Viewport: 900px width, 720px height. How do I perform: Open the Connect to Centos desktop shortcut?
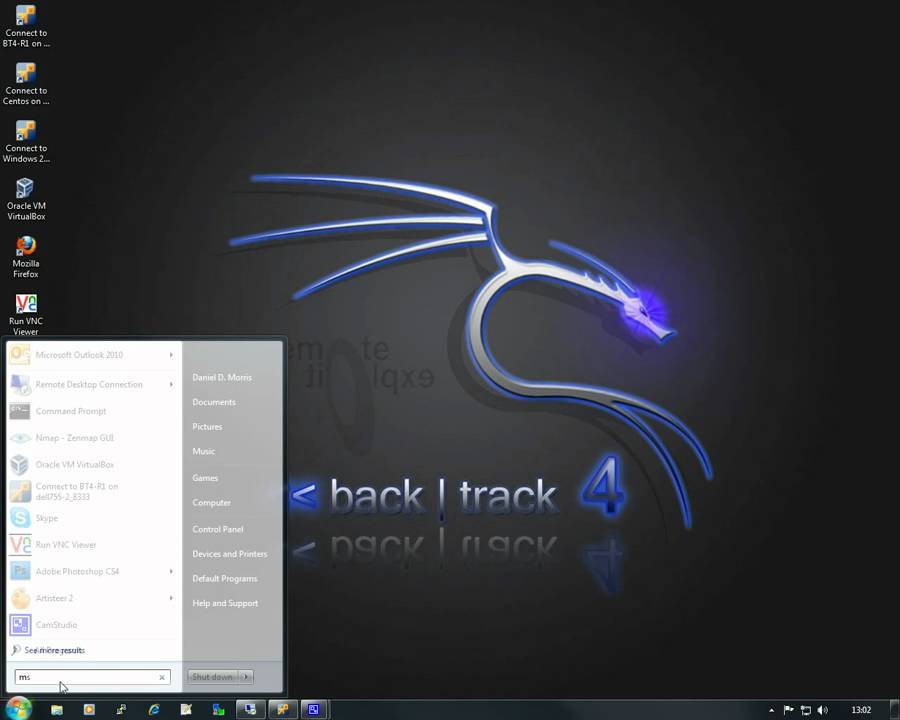(26, 84)
